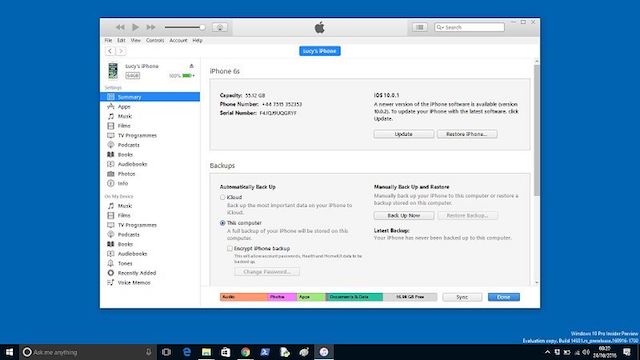Go back with left chevron
The image size is (640, 360).
pos(110,51)
